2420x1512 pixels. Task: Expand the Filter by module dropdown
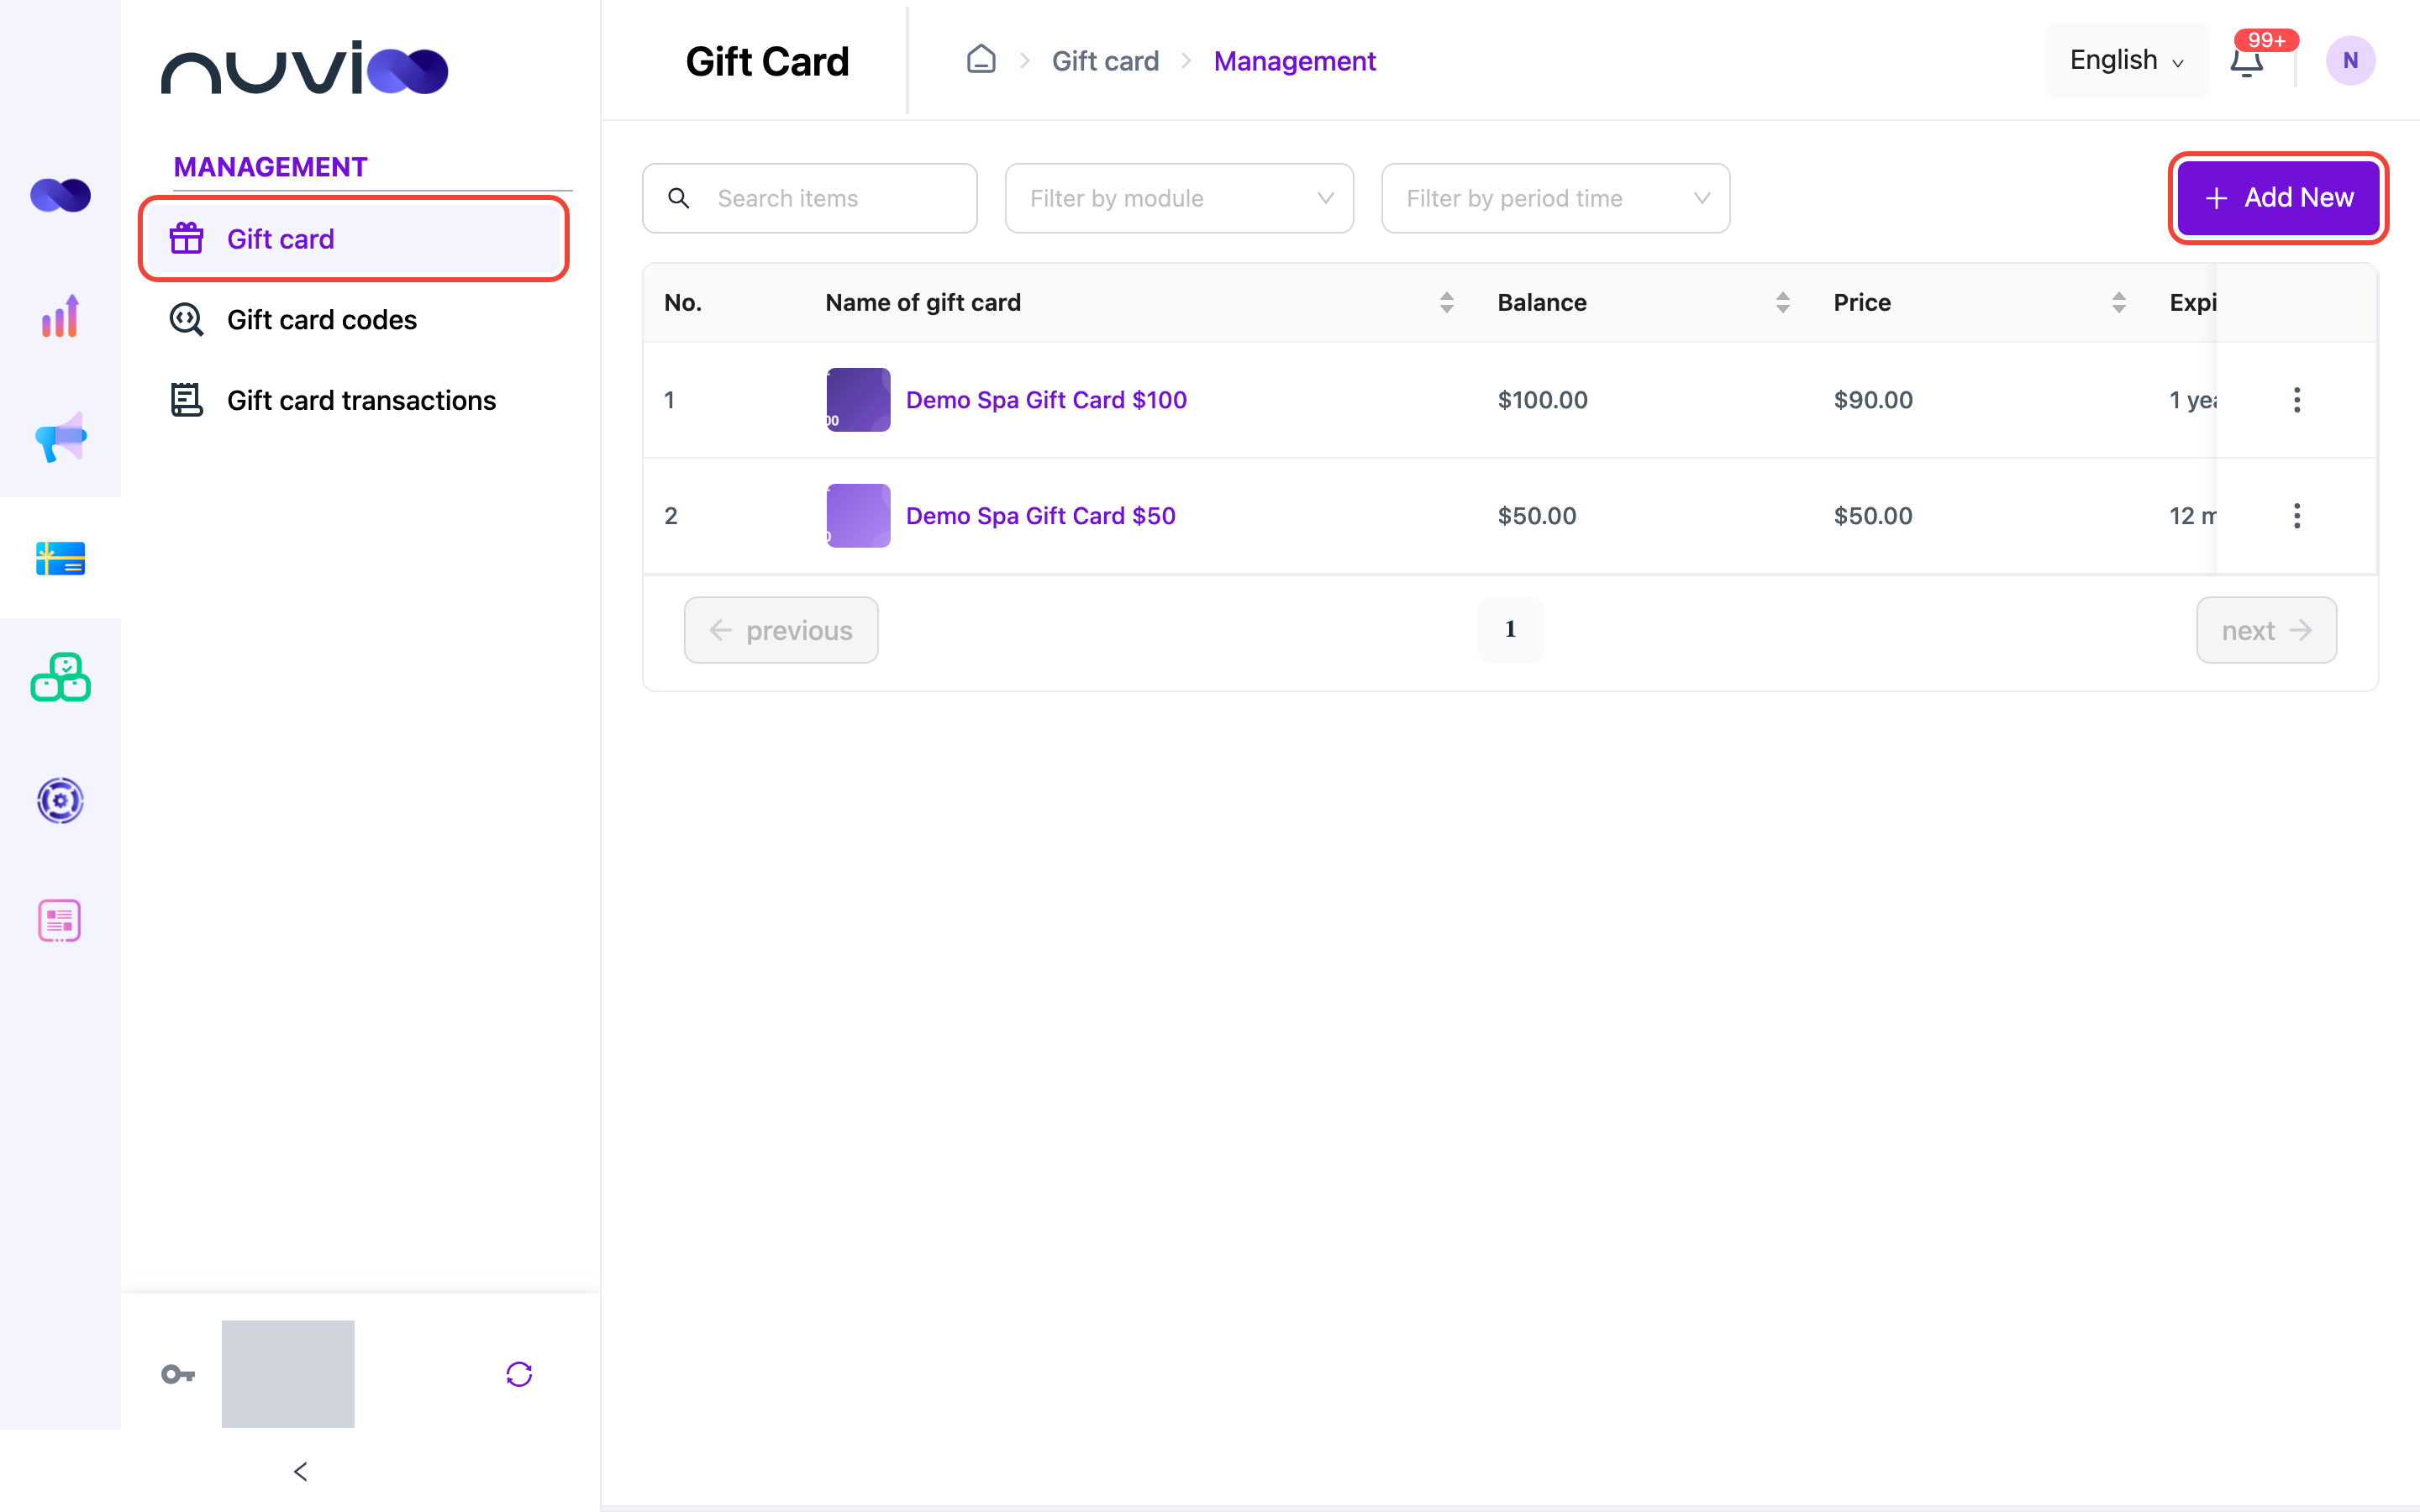pos(1179,198)
